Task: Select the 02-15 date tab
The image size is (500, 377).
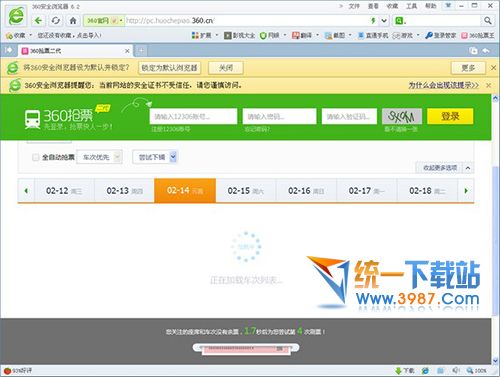Action: click(x=246, y=191)
